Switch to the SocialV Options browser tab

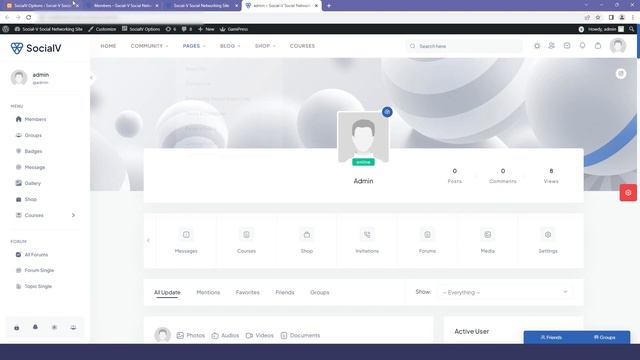pyautogui.click(x=42, y=6)
